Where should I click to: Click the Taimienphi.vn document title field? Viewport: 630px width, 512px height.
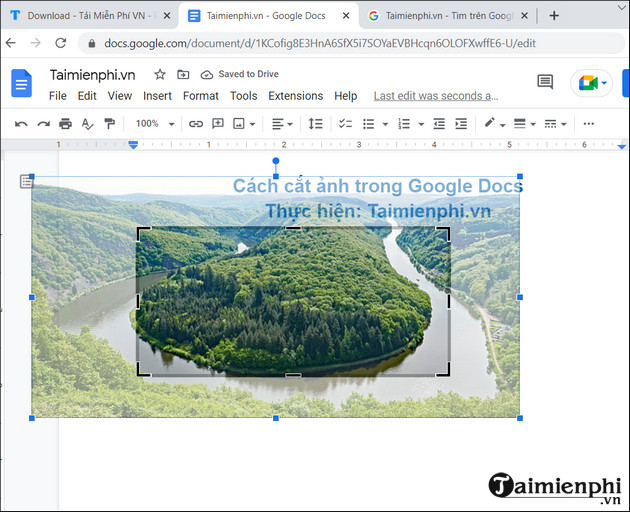point(92,75)
